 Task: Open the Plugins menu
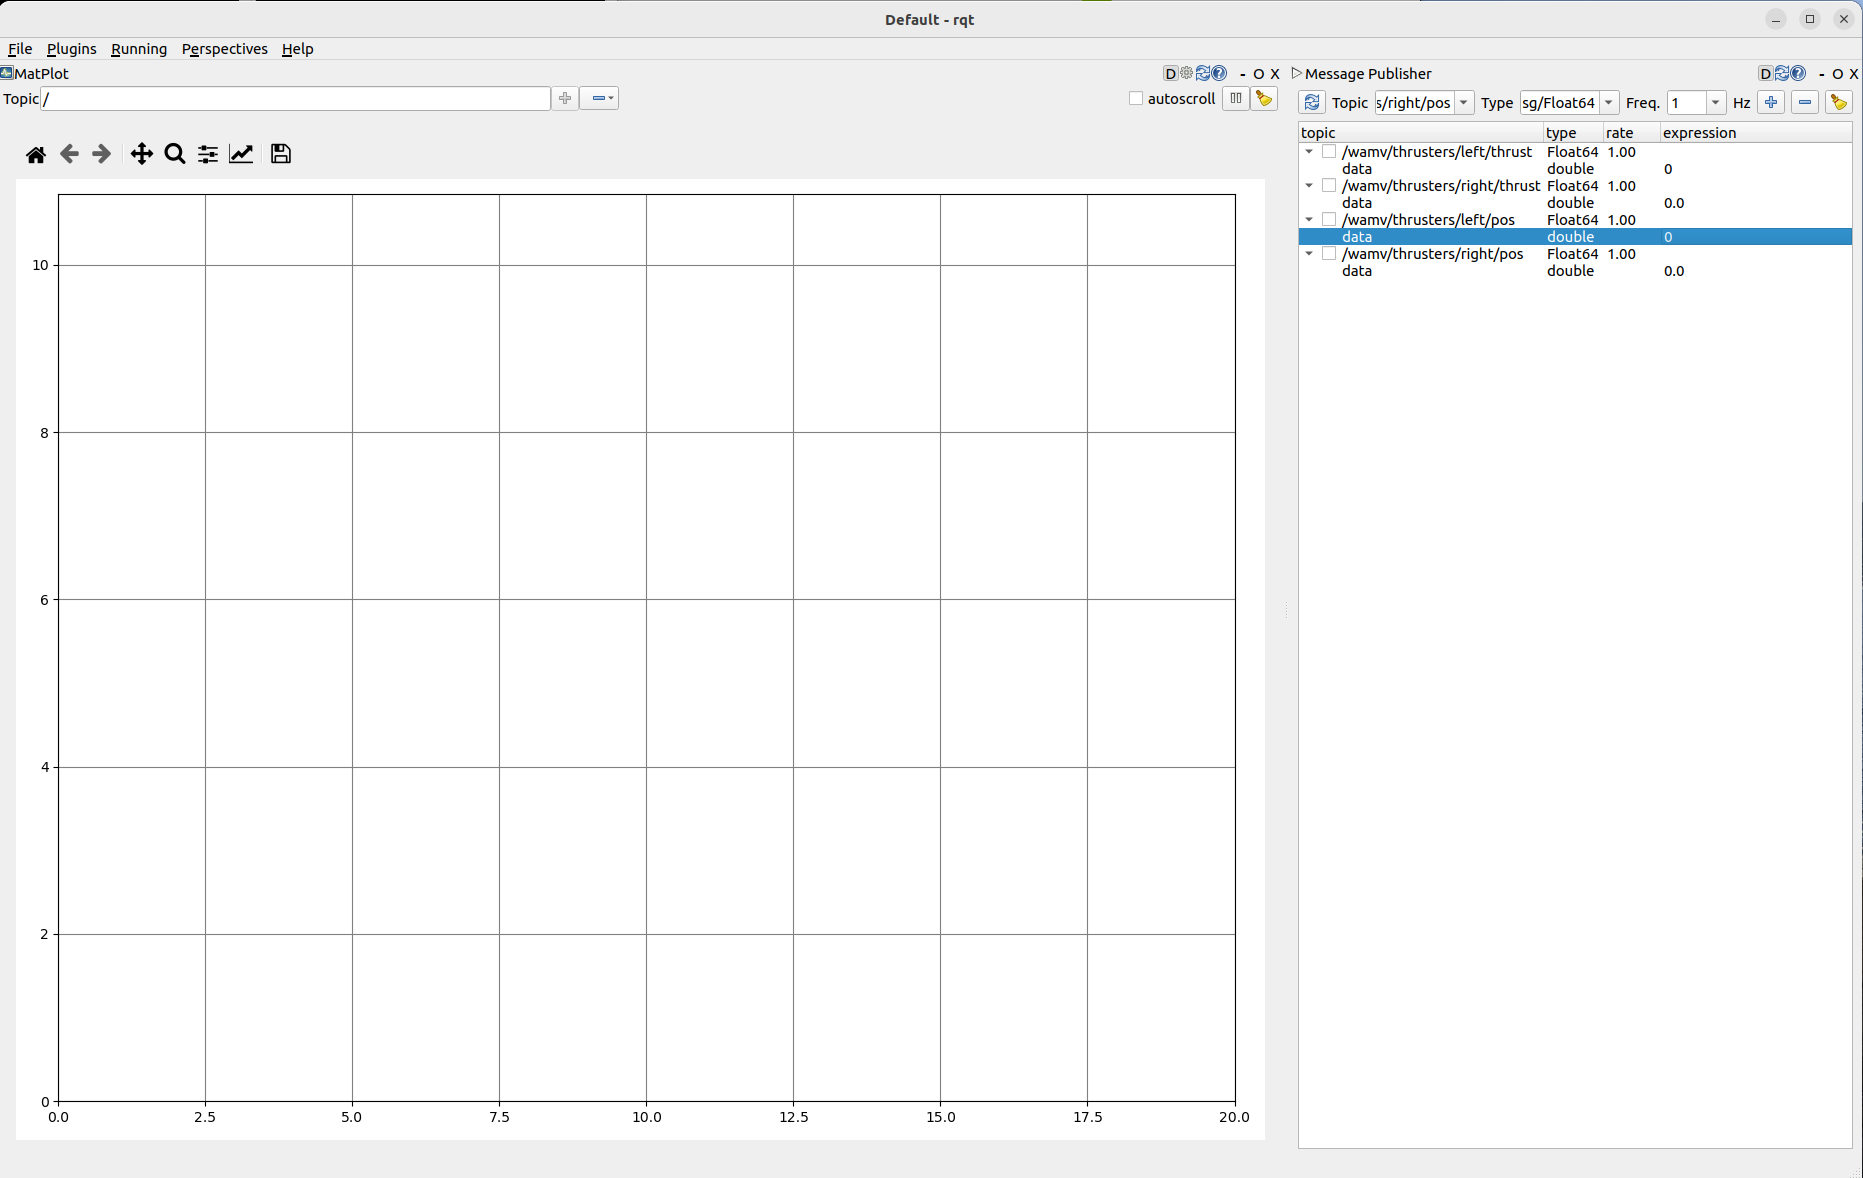tap(72, 49)
